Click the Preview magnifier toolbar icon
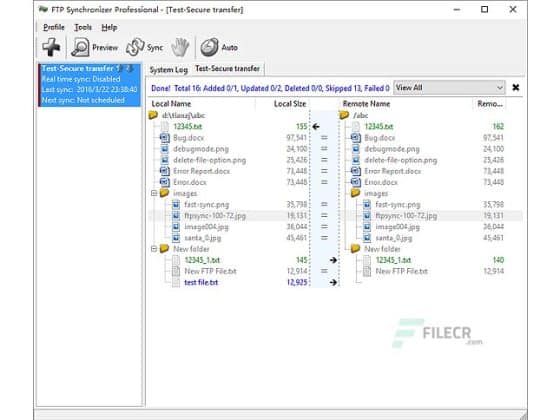 (80, 47)
